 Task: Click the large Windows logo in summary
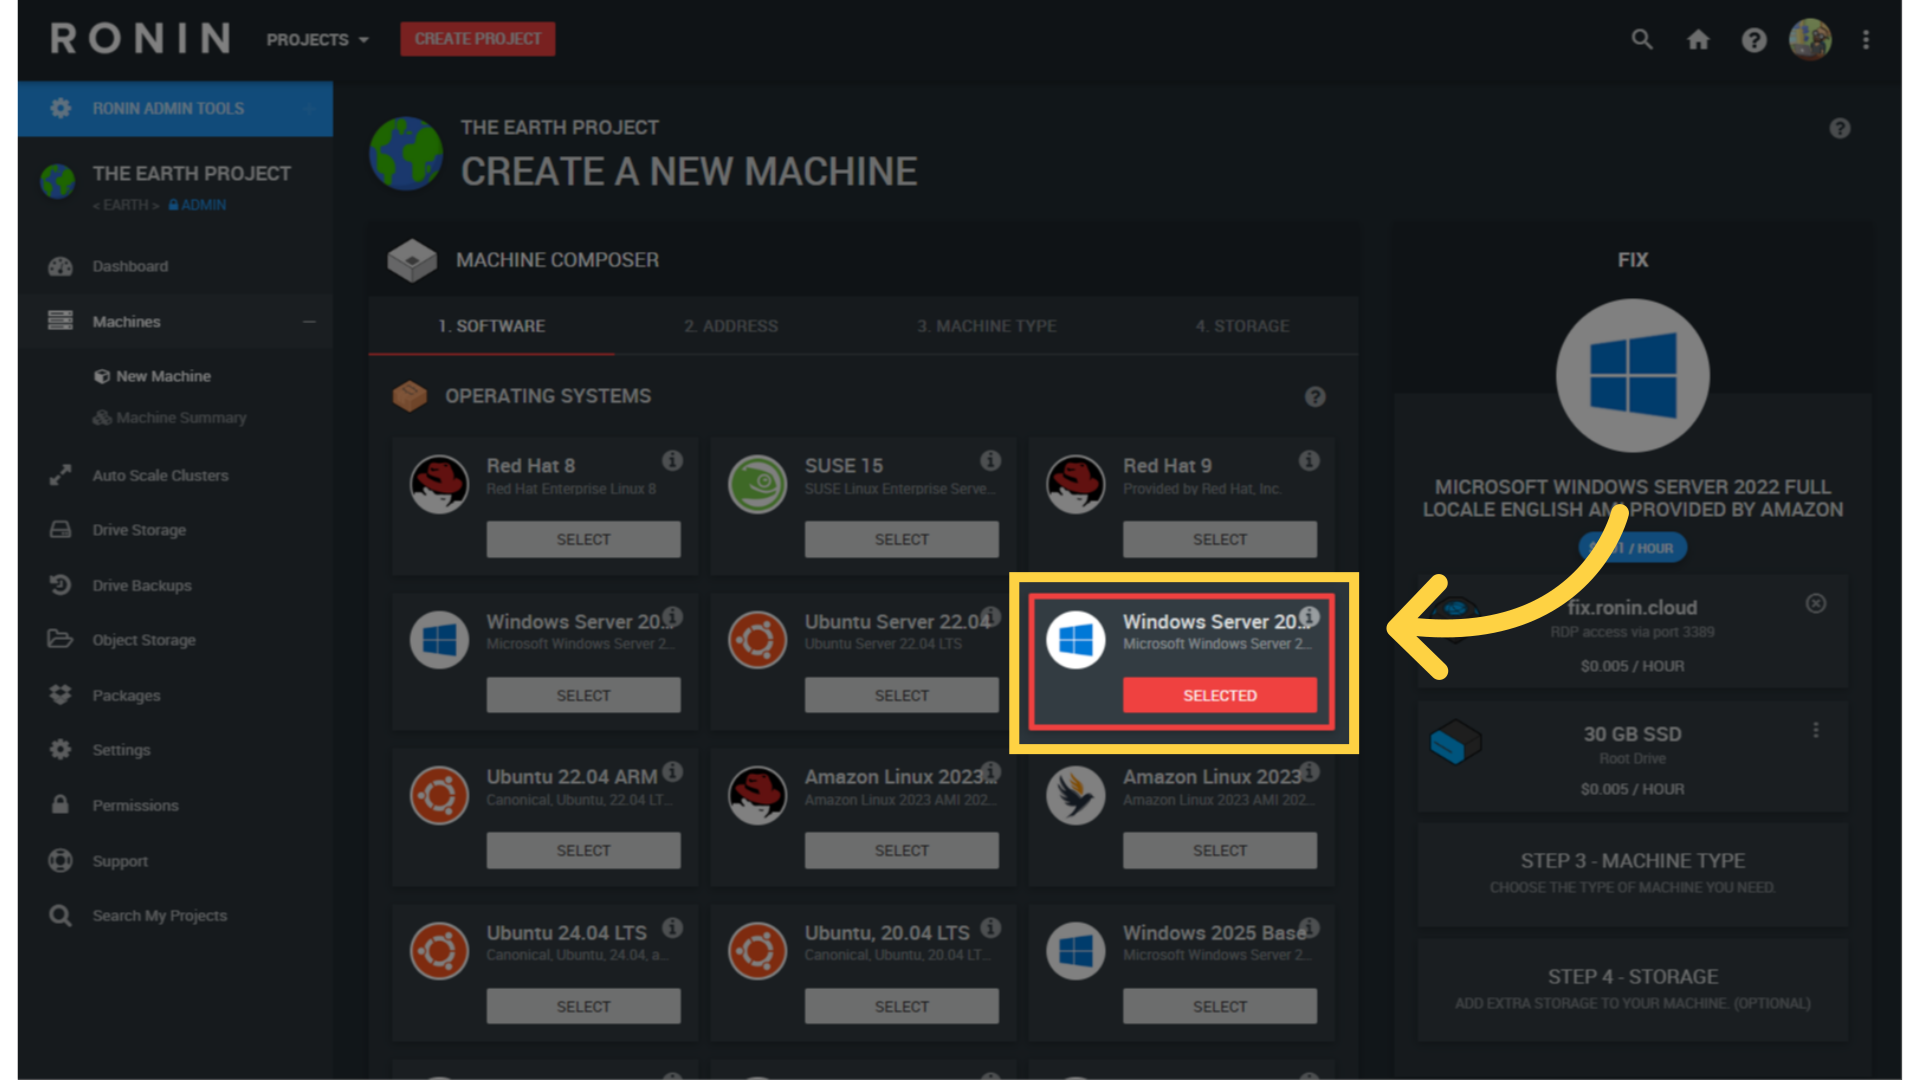(1632, 376)
